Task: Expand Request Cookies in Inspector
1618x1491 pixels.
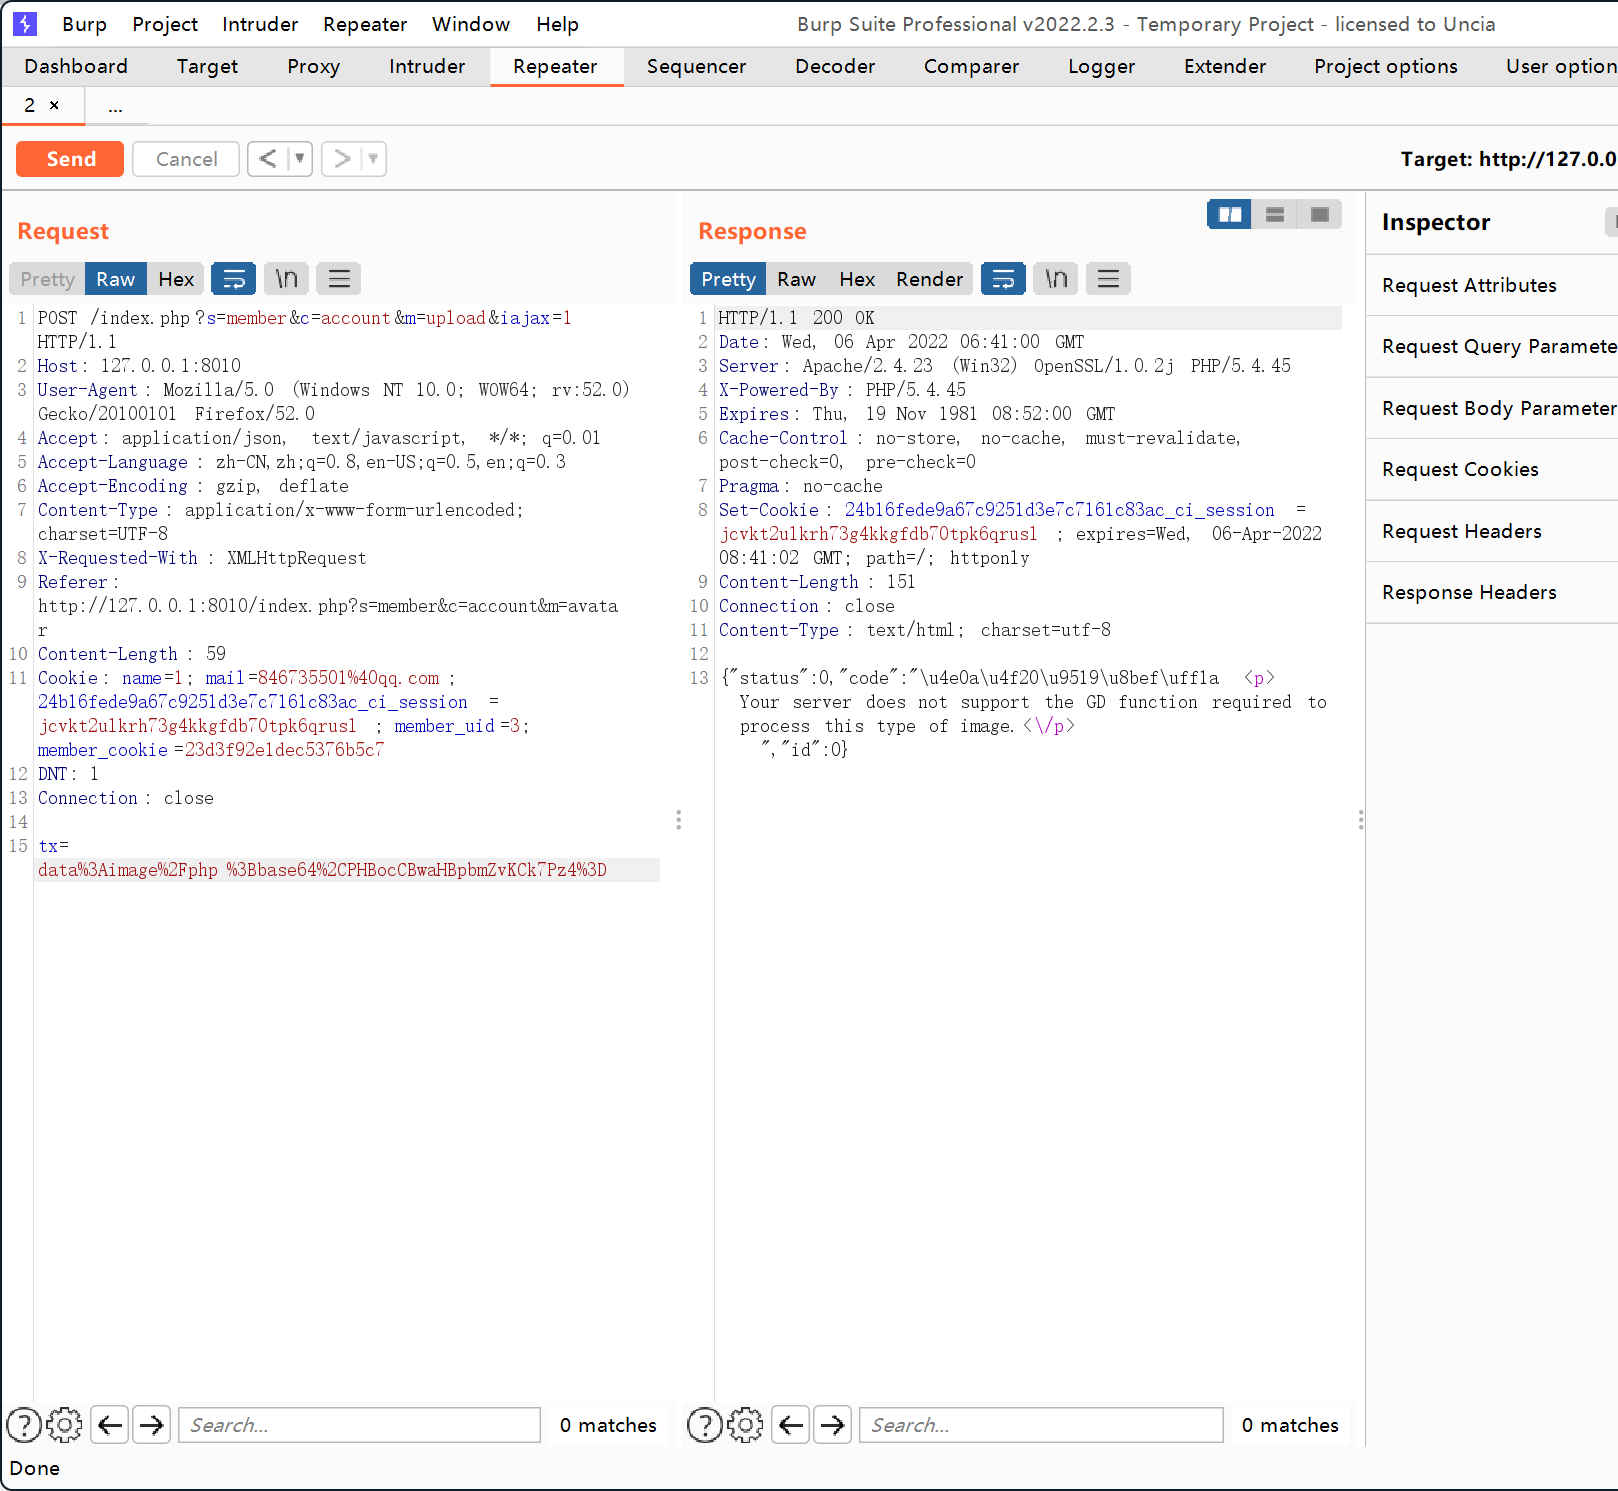Action: coord(1492,469)
